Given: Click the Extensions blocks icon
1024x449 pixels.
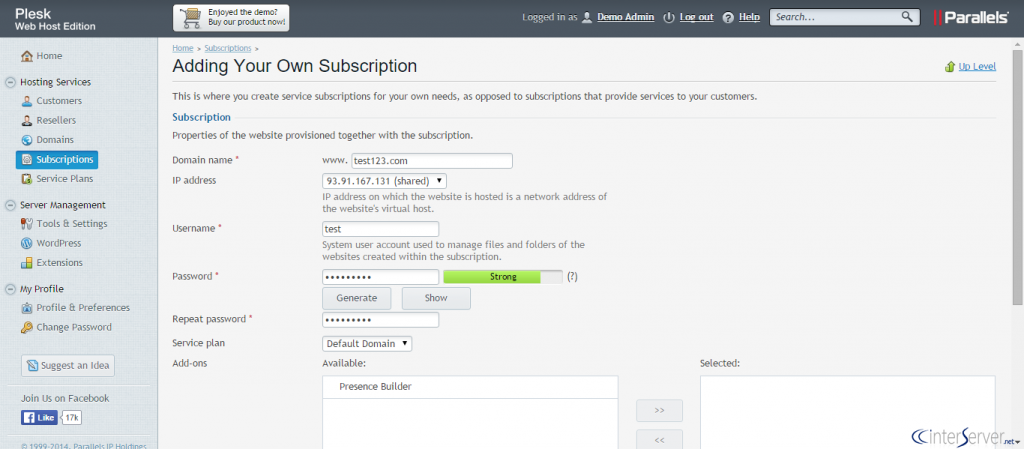Looking at the screenshot, I should click(x=27, y=263).
